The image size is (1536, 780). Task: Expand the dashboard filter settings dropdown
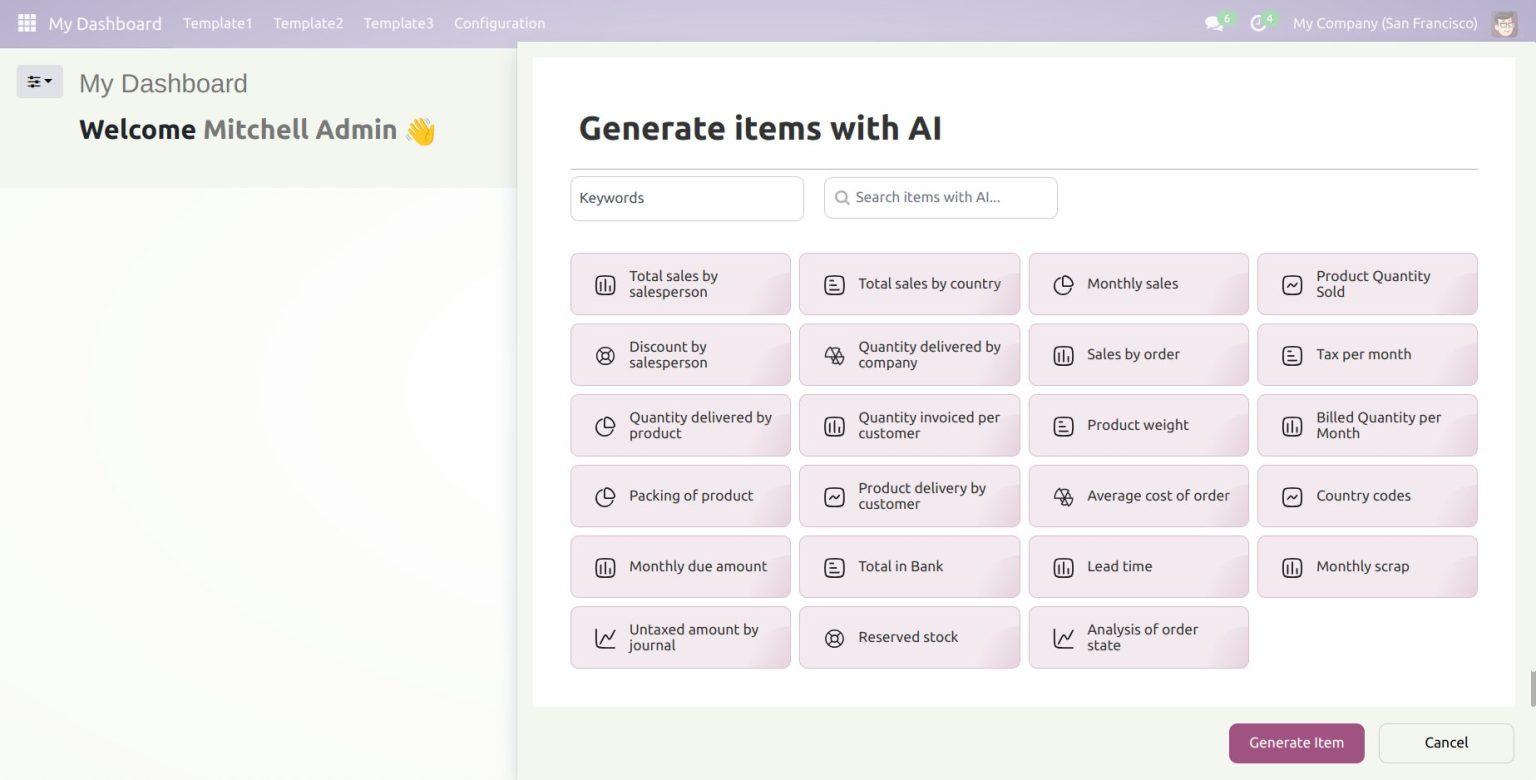point(40,82)
